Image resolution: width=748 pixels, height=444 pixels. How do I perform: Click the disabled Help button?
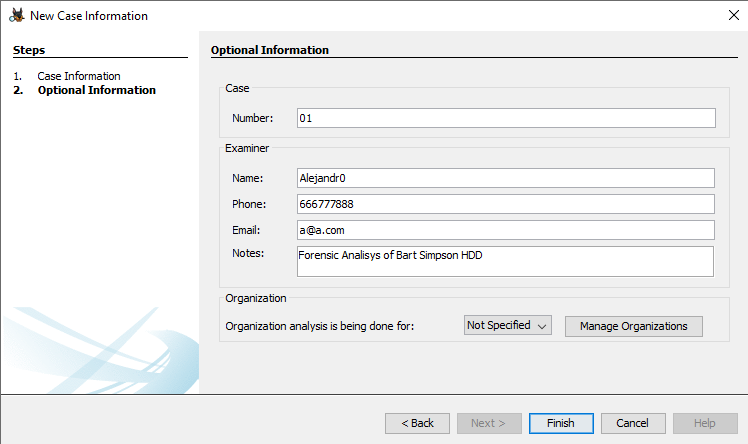pyautogui.click(x=705, y=423)
